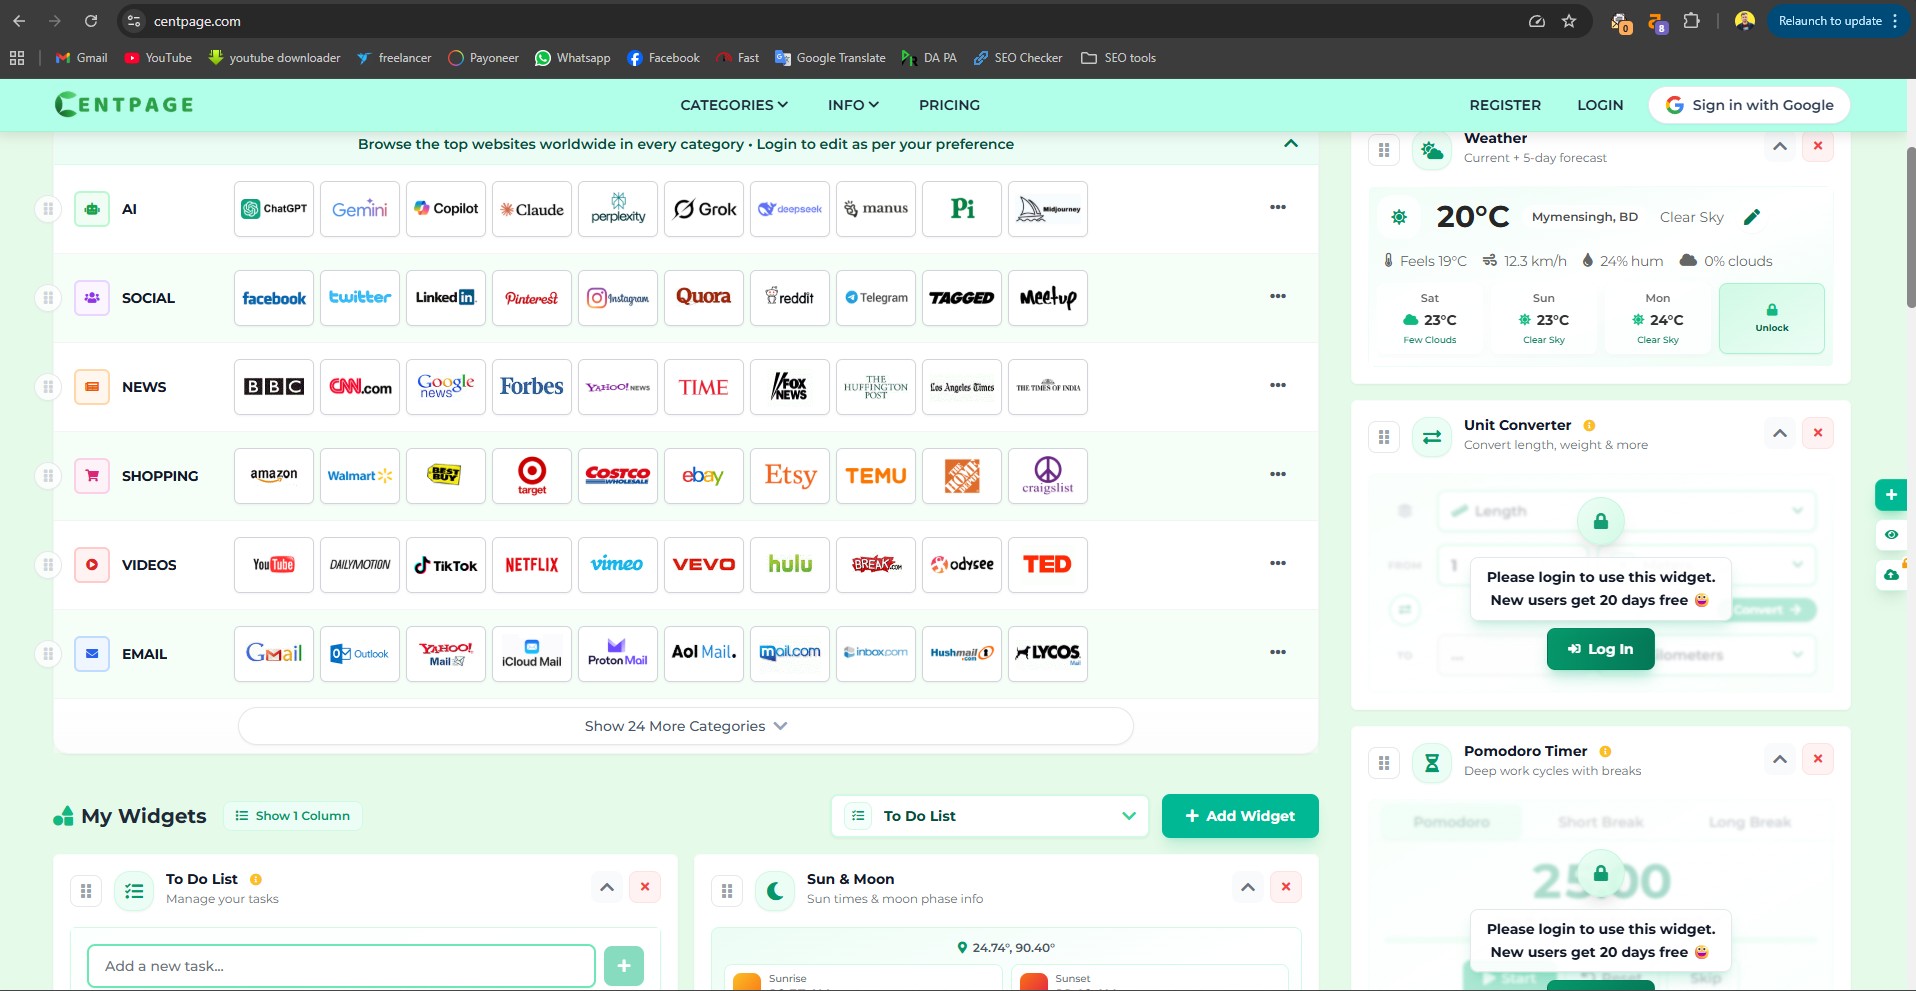Collapse the top websites banner section
This screenshot has height=991, width=1916.
[x=1291, y=144]
